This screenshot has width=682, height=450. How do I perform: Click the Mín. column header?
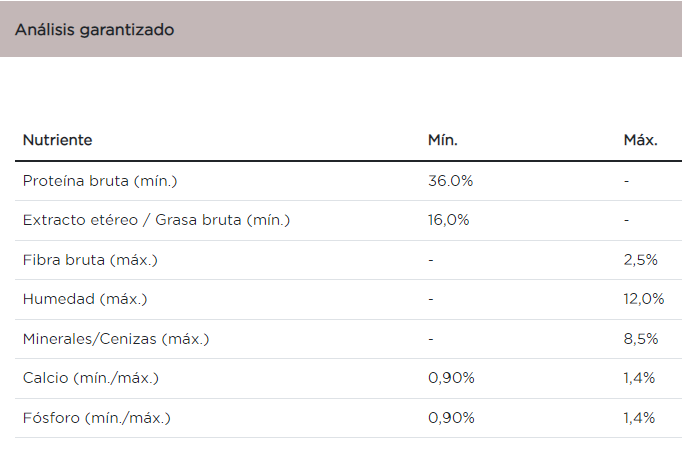point(443,141)
